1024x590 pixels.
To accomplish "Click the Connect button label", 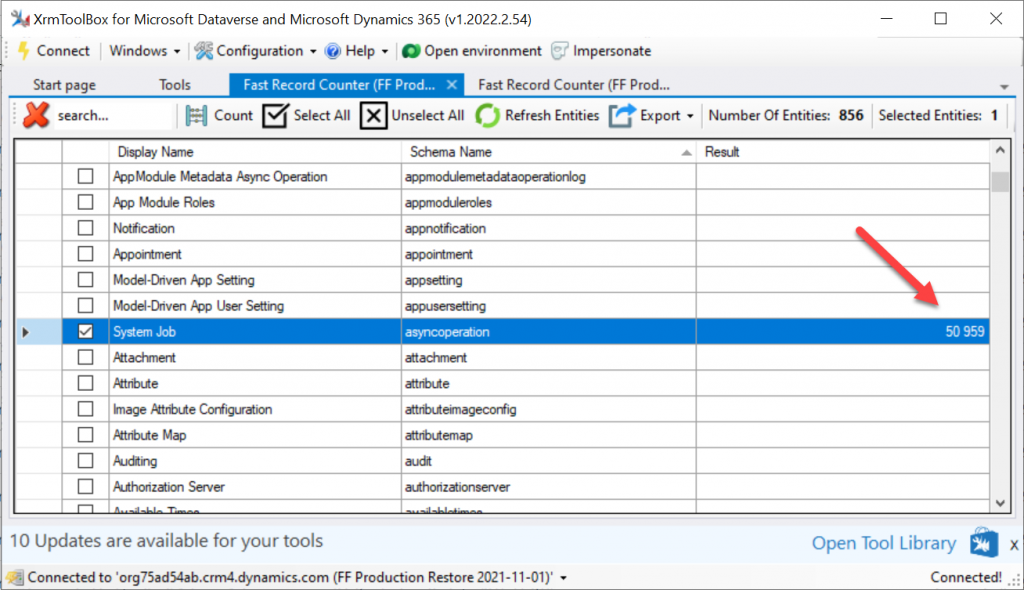I will pyautogui.click(x=63, y=51).
